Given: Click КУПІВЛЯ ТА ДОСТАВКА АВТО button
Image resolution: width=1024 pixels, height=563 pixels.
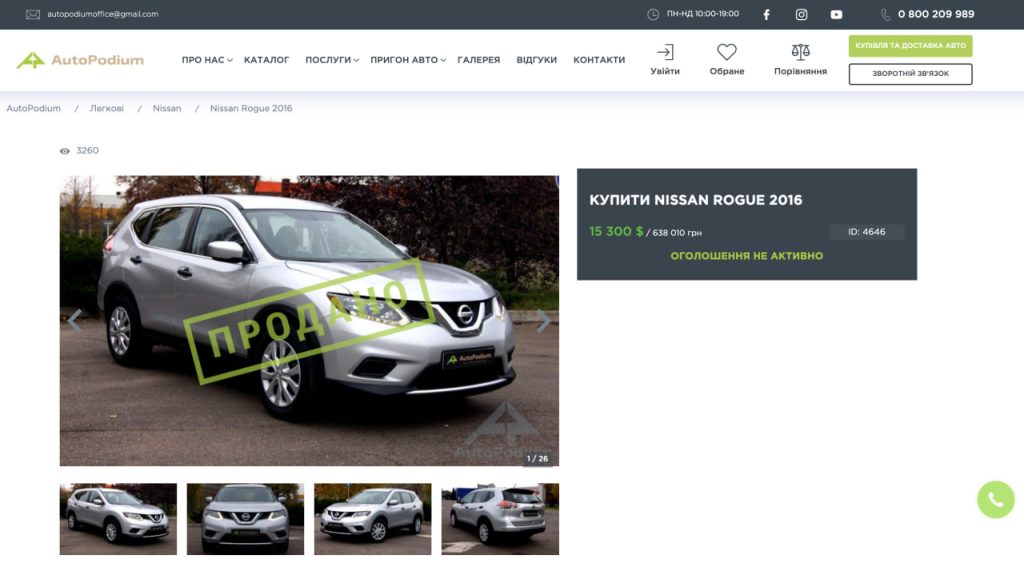Looking at the screenshot, I should coord(910,46).
